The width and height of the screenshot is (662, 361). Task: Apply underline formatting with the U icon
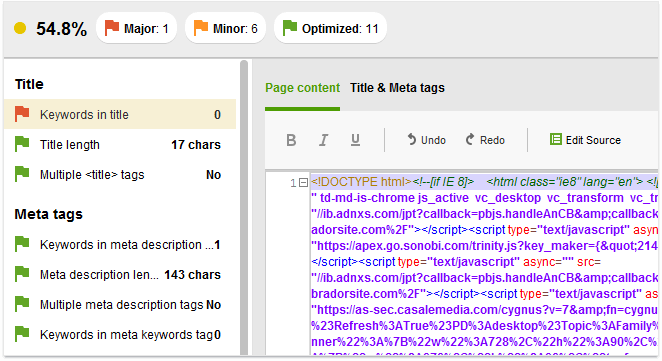[x=355, y=140]
